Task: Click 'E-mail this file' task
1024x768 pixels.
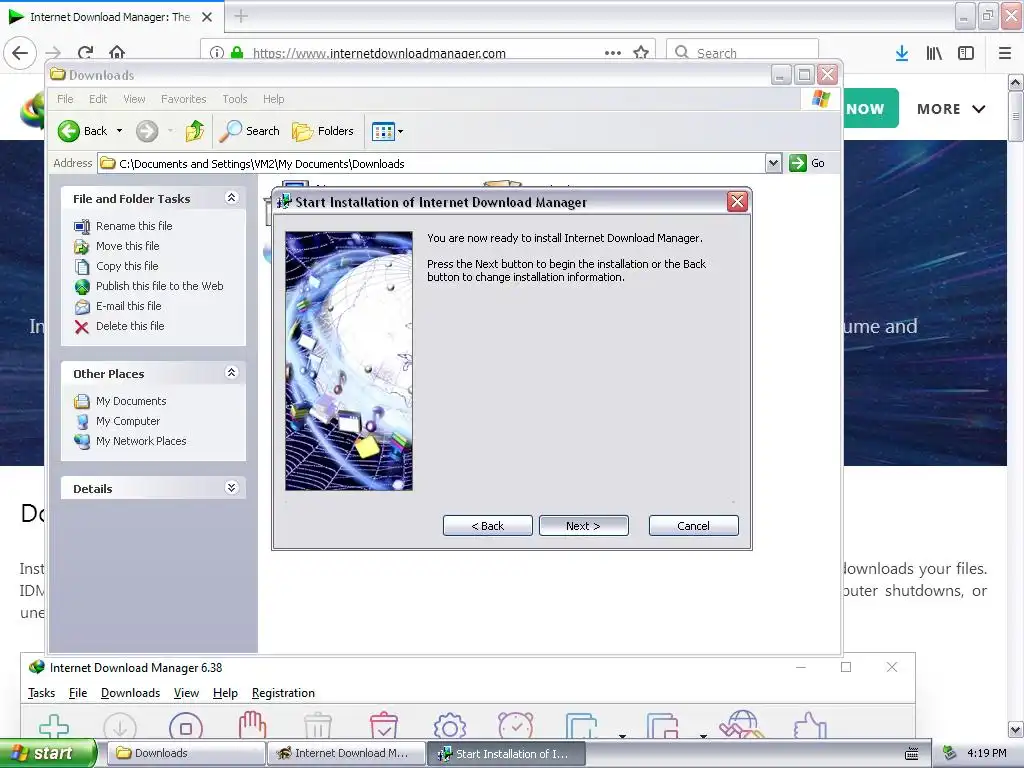Action: (129, 306)
